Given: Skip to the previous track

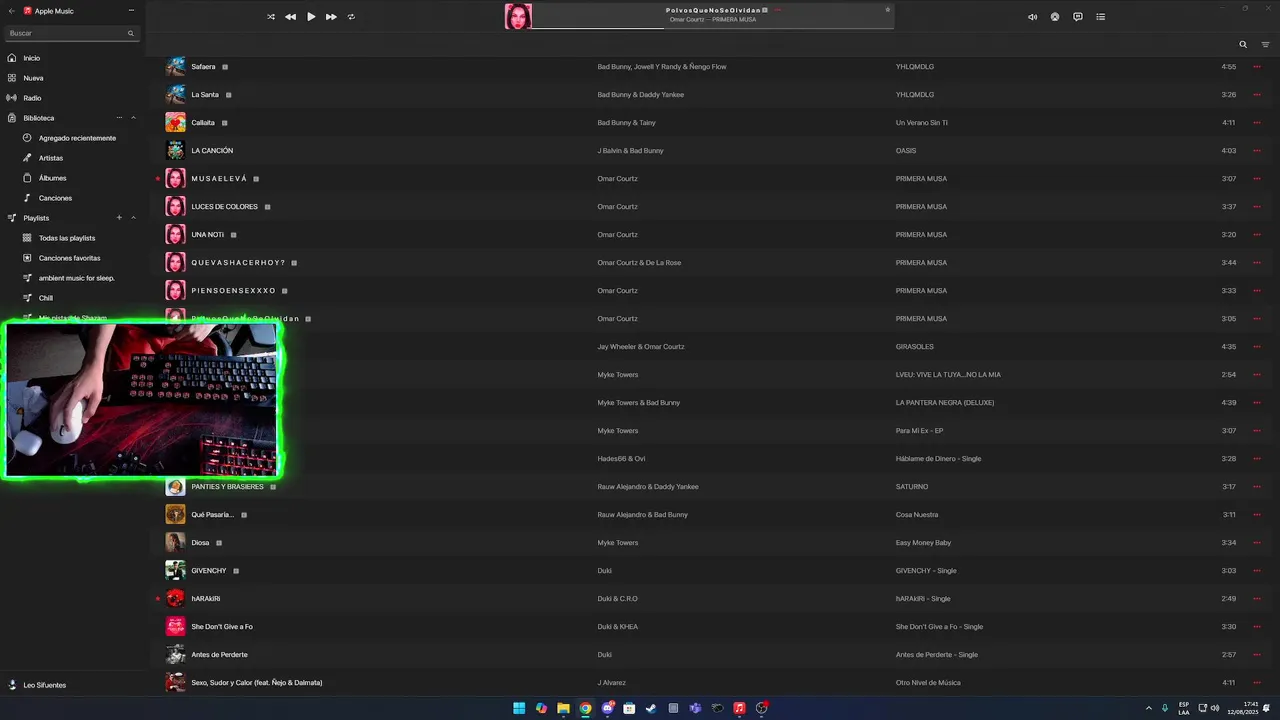Looking at the screenshot, I should click(x=290, y=17).
